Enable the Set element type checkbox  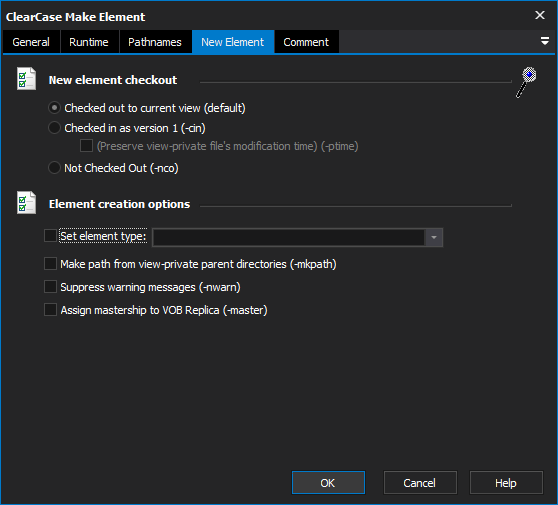coord(50,236)
